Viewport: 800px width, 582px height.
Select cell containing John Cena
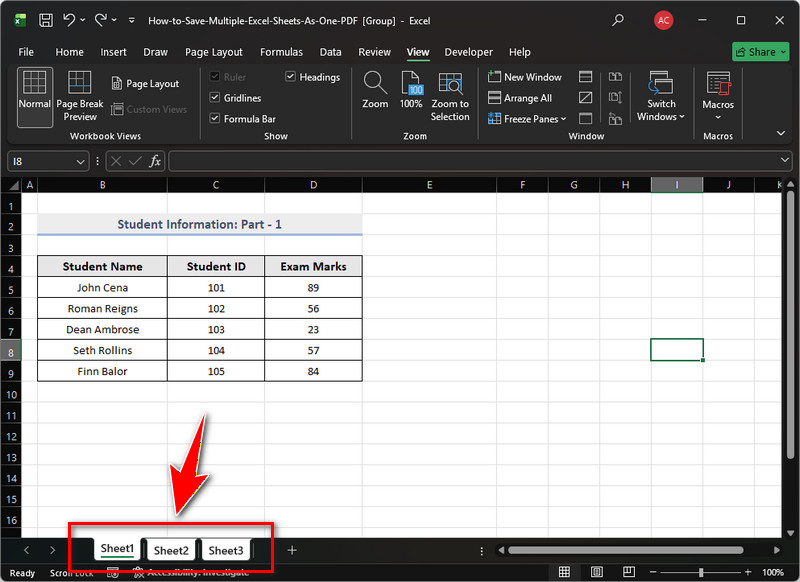pyautogui.click(x=102, y=287)
